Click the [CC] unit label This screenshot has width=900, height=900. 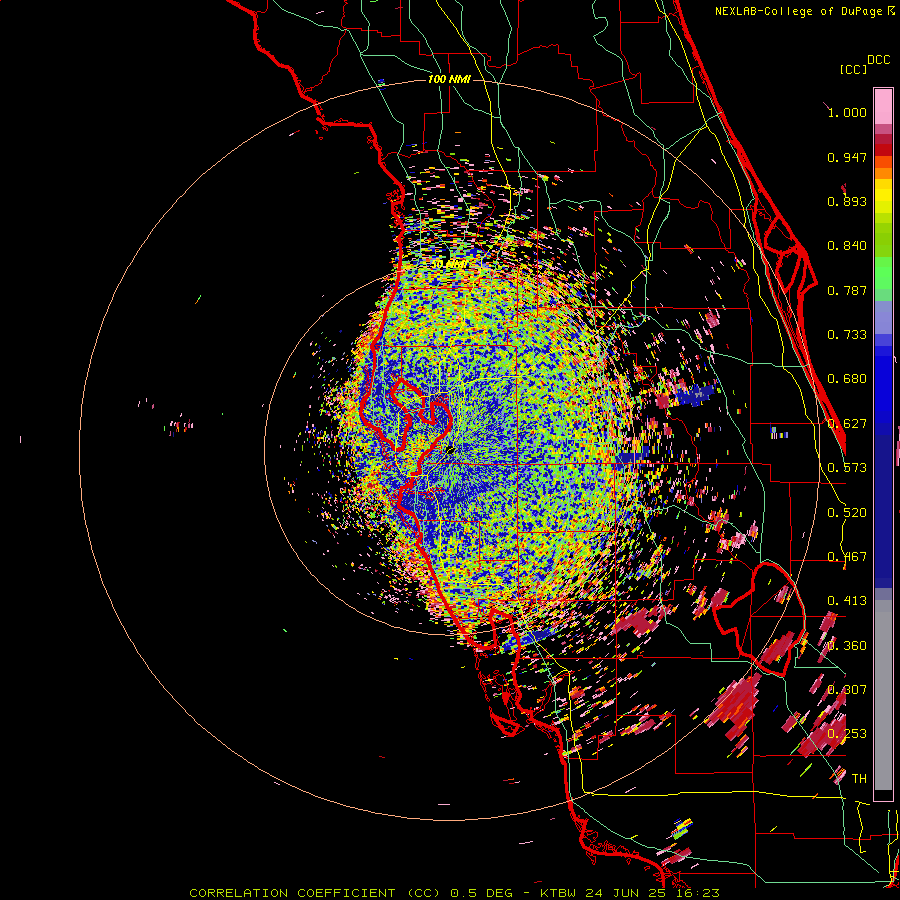(x=853, y=69)
